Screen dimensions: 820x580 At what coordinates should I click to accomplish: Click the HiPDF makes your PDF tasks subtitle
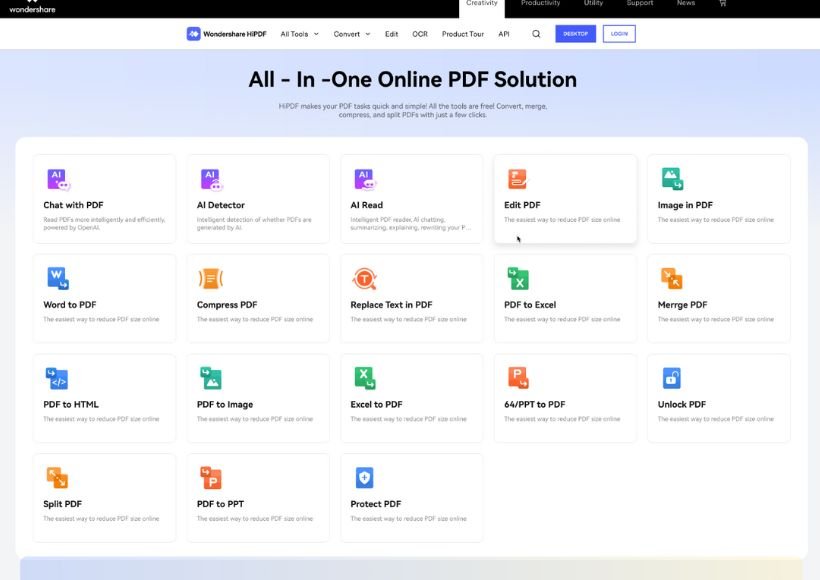(413, 110)
